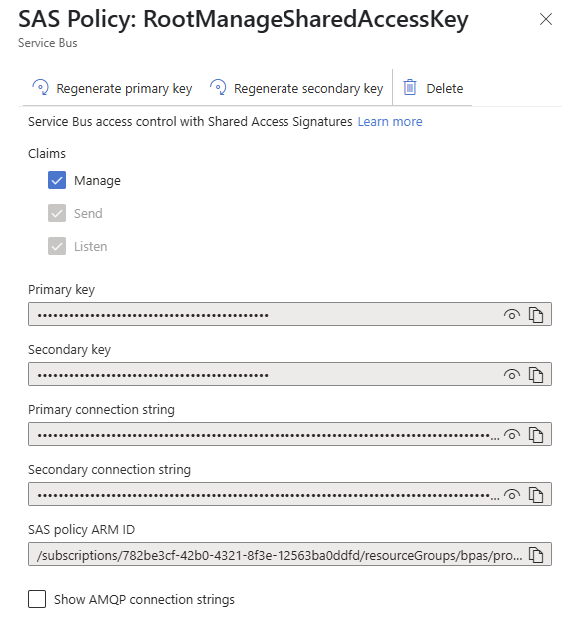Copy the SAS policy ARM ID

[x=536, y=555]
